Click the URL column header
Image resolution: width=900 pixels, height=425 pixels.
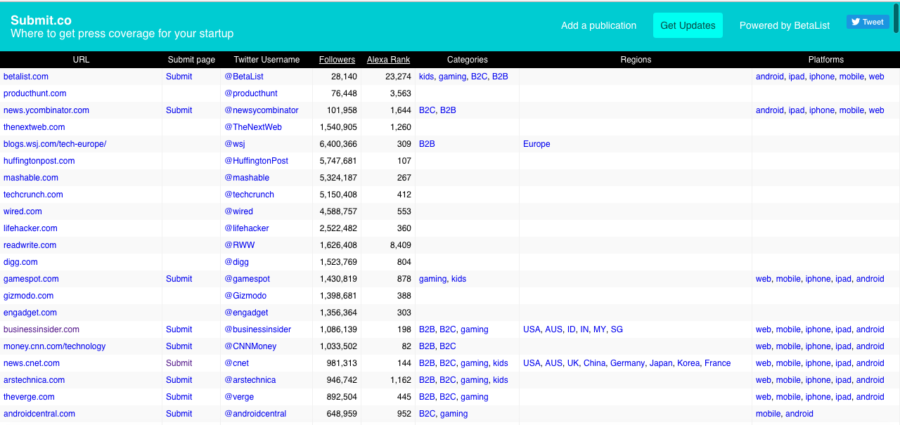coord(81,60)
